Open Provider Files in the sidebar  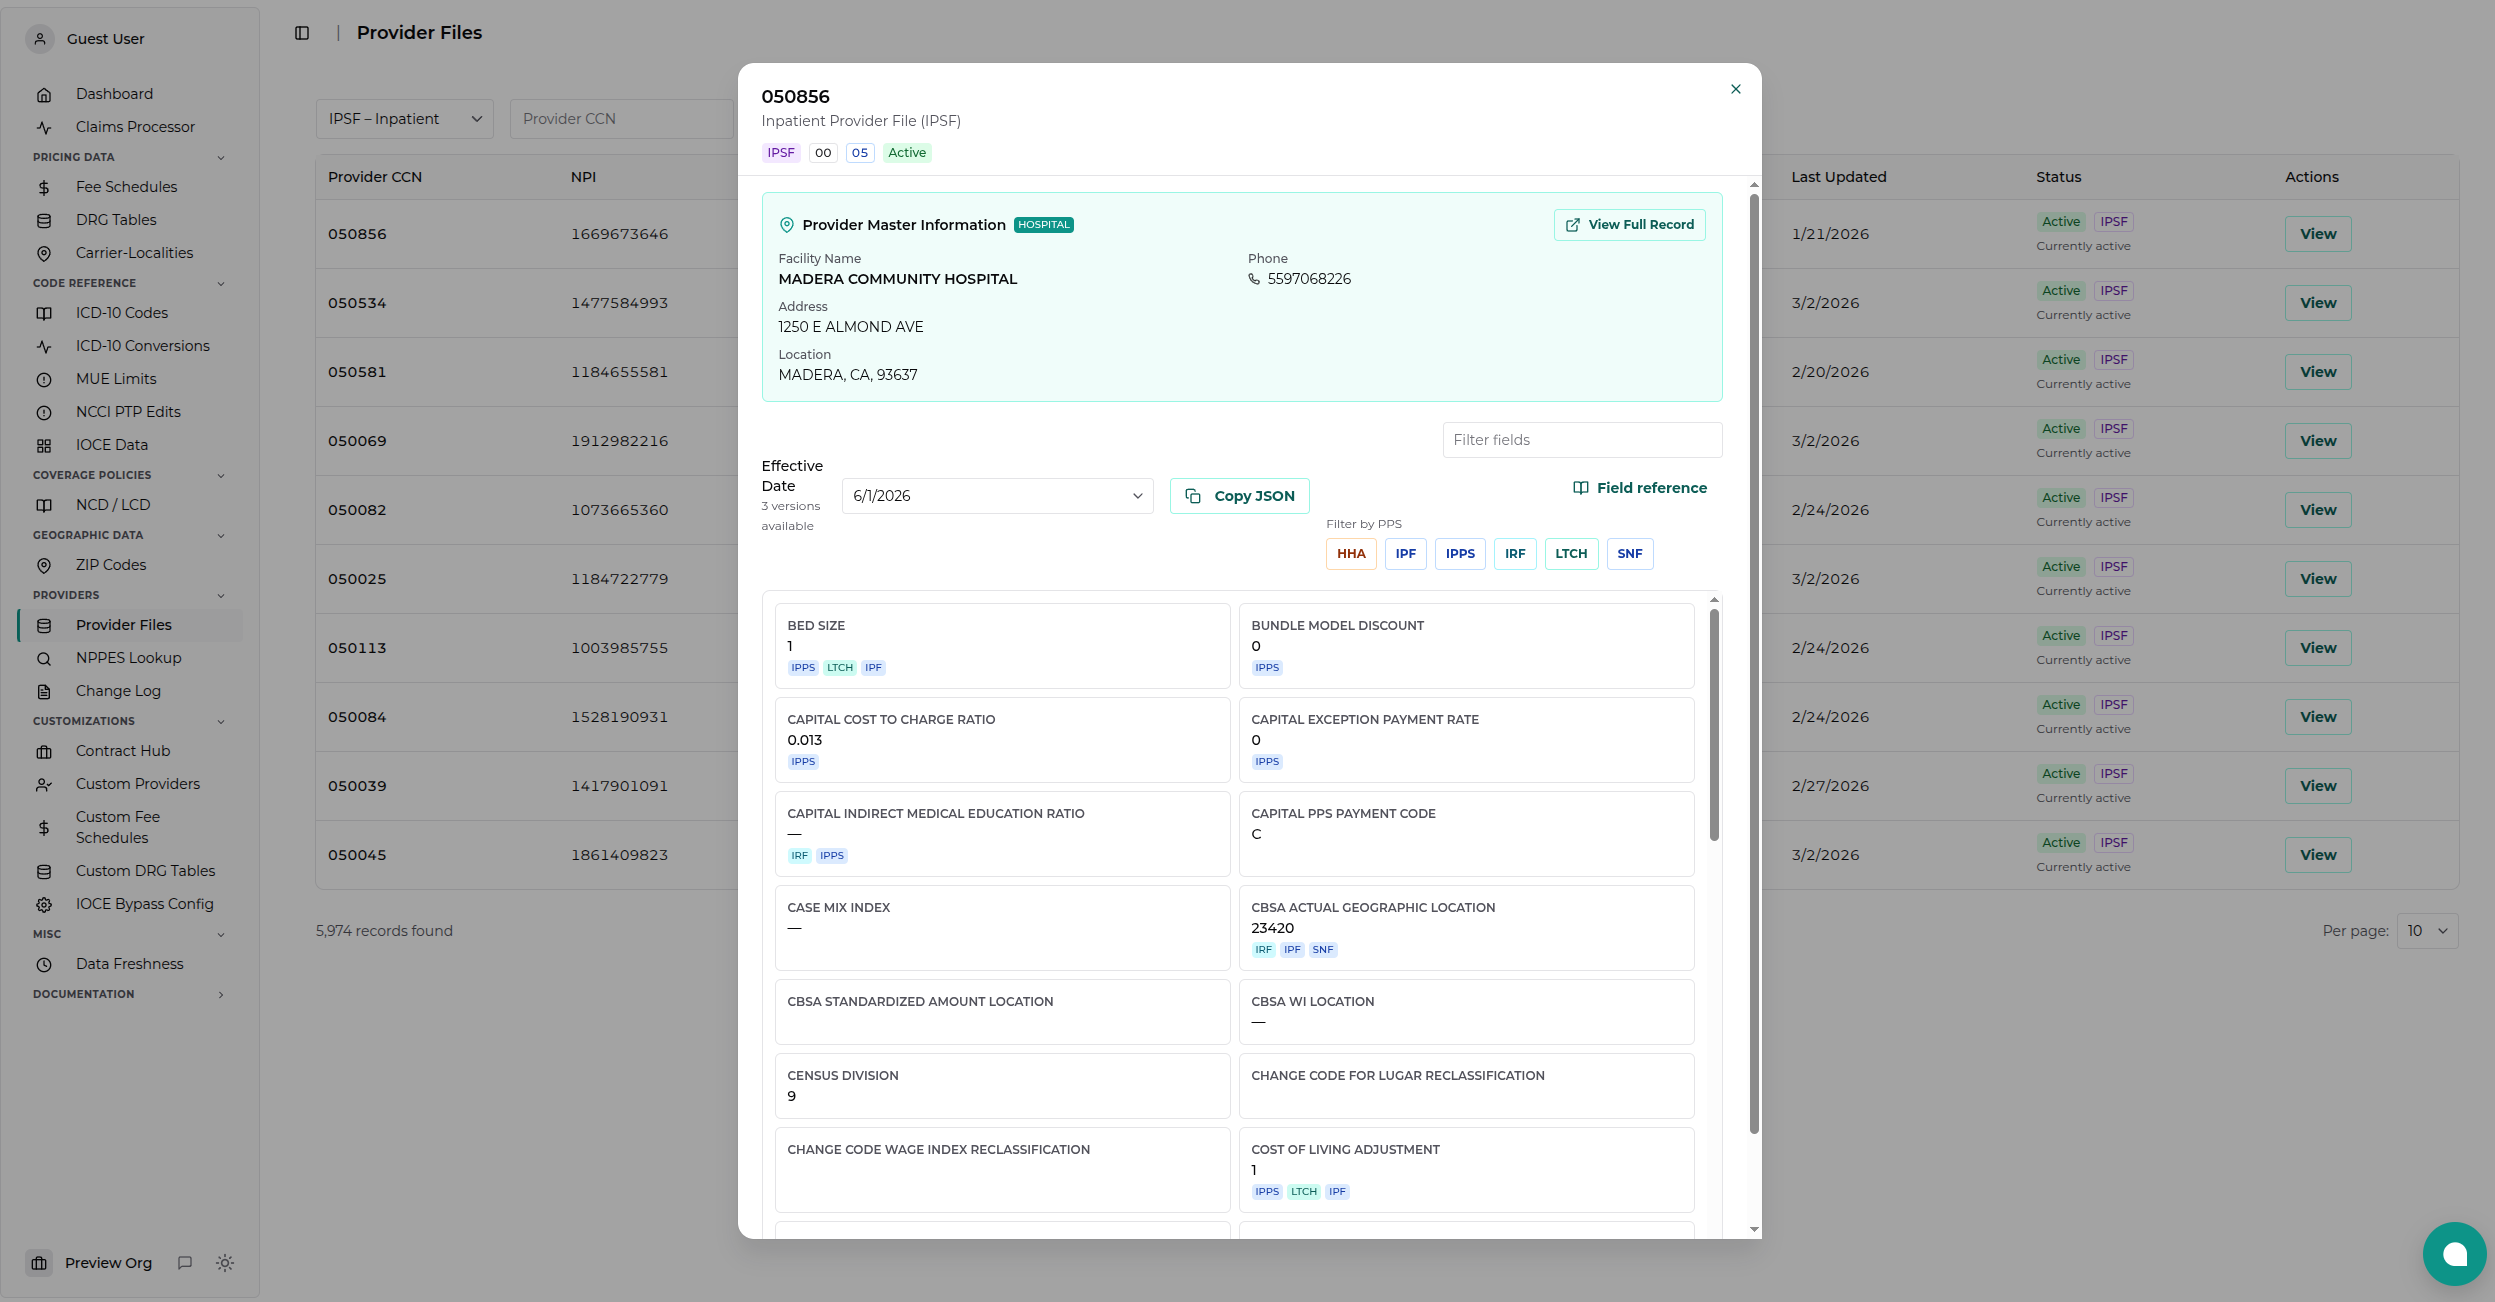click(x=130, y=625)
